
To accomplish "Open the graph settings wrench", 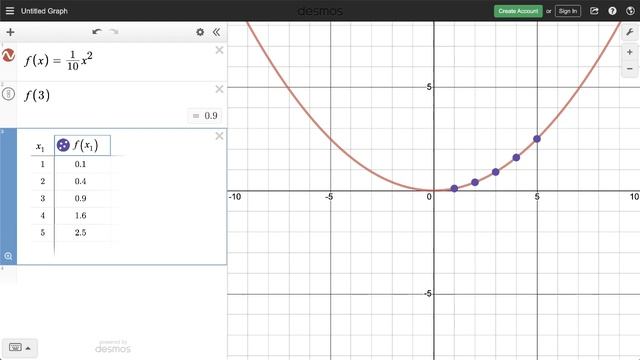I will pos(630,32).
